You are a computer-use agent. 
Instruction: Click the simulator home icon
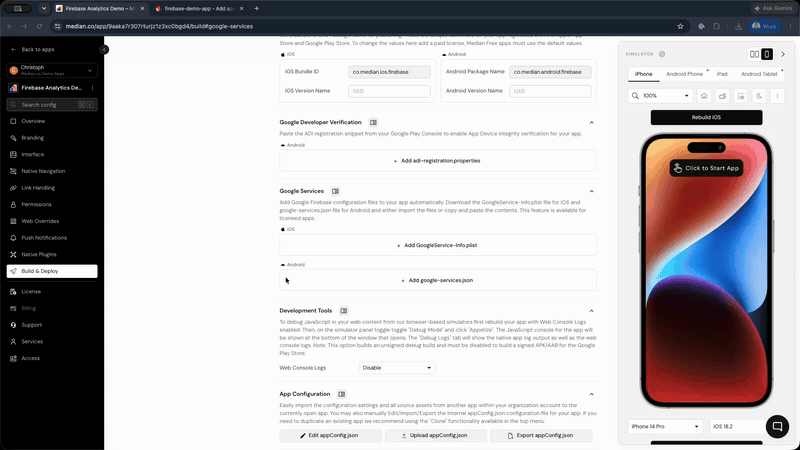click(704, 96)
